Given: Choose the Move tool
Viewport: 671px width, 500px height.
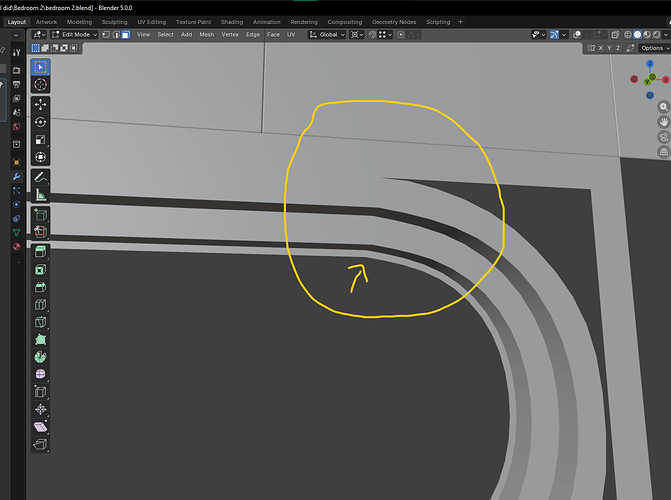Looking at the screenshot, I should (x=41, y=104).
